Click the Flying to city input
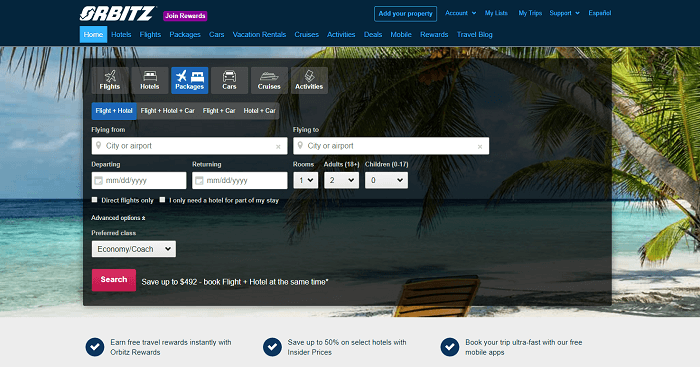700x367 pixels. (x=391, y=146)
